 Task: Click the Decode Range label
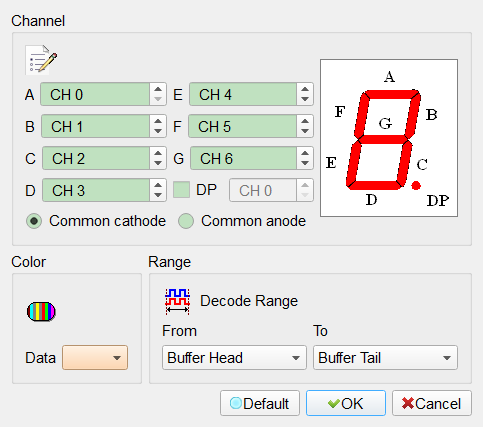coord(249,301)
